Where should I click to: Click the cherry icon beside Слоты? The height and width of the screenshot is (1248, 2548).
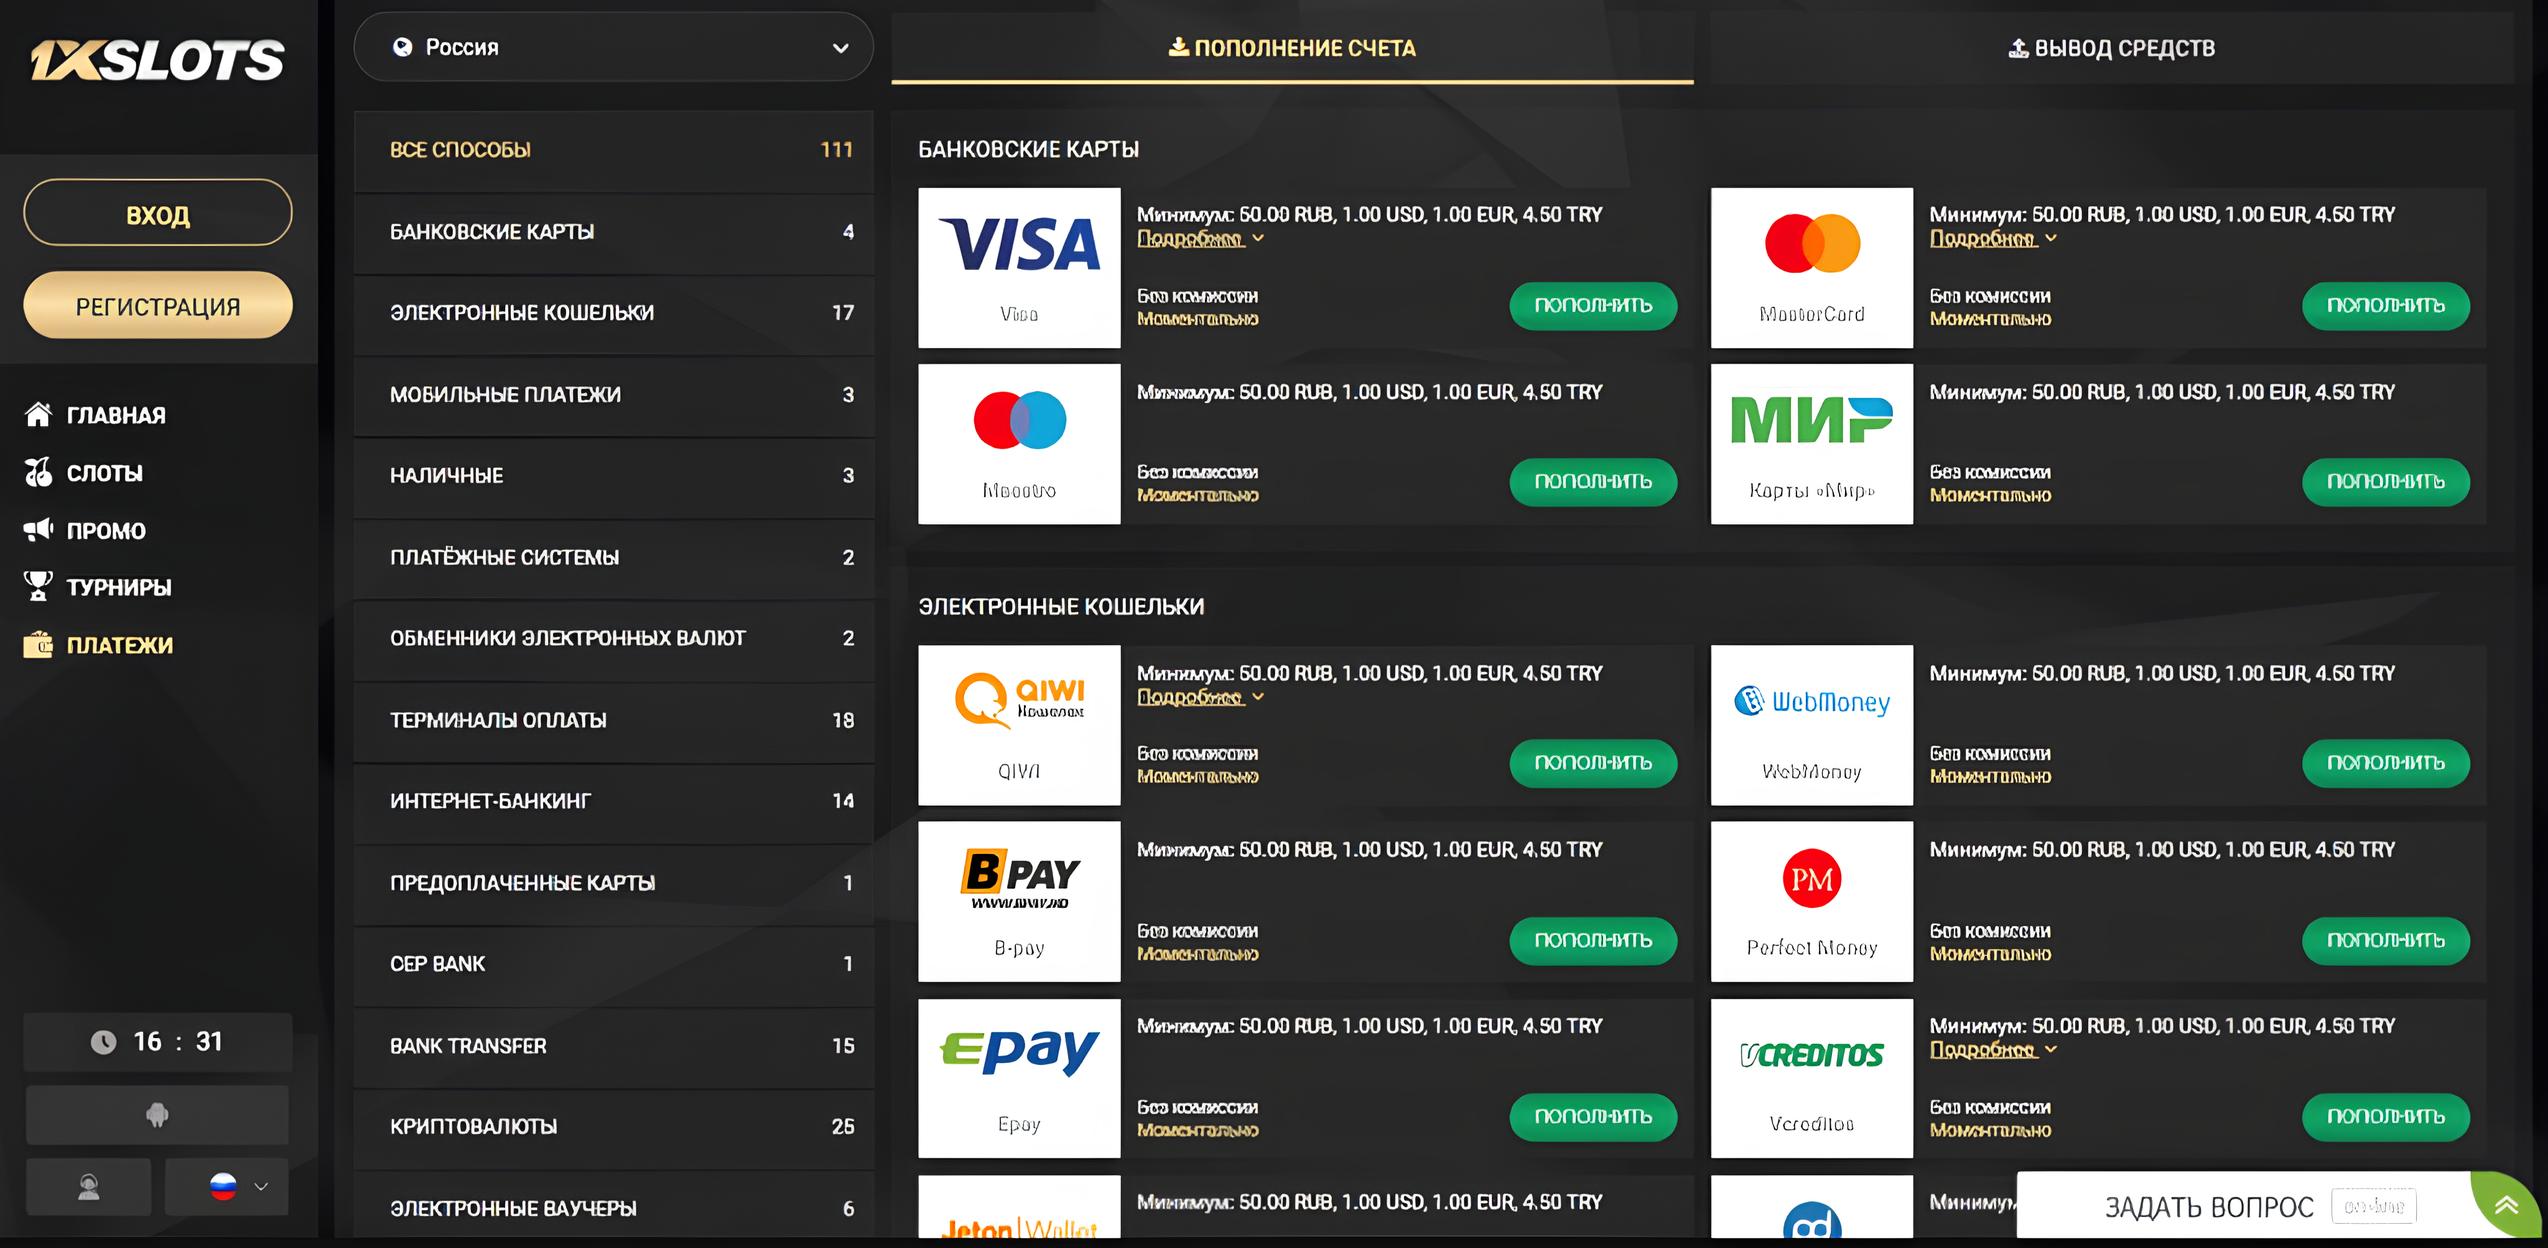click(38, 473)
